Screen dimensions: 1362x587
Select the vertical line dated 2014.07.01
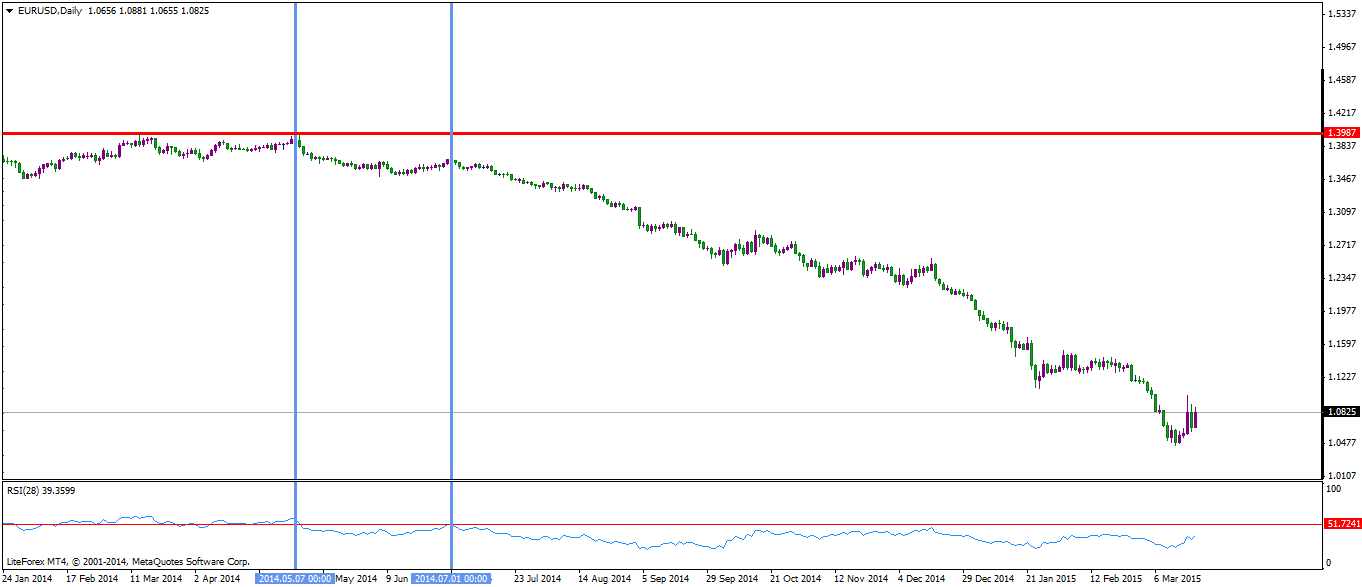click(452, 300)
